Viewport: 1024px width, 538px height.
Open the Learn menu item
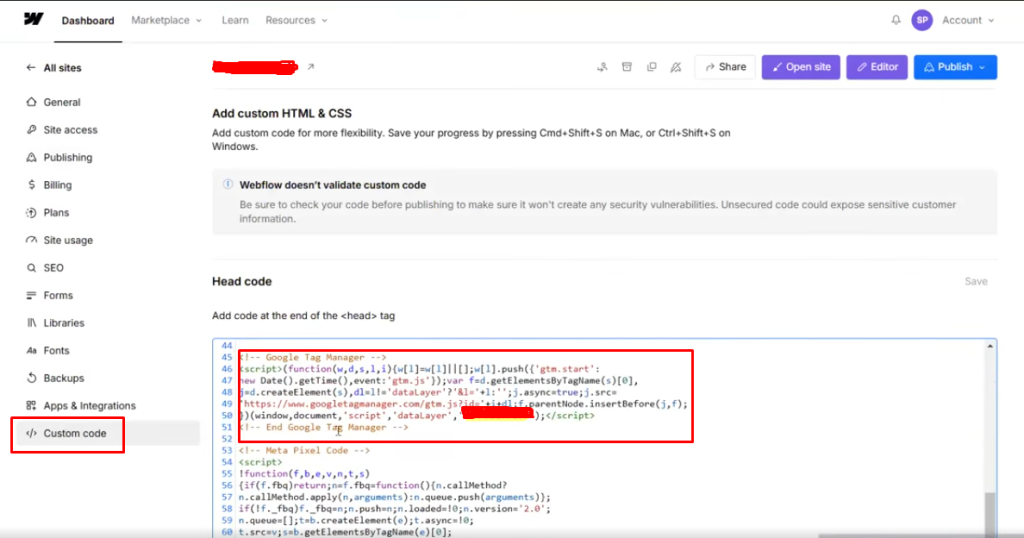tap(235, 20)
